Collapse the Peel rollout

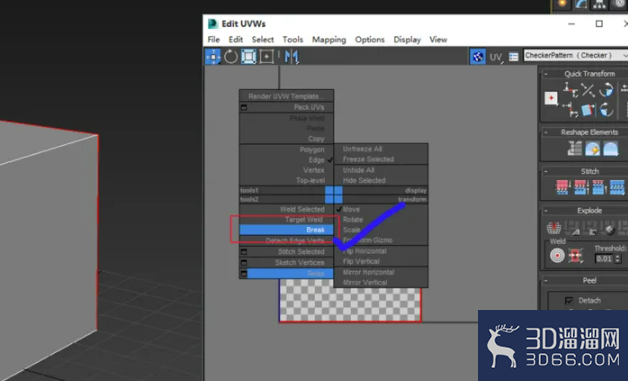(545, 280)
